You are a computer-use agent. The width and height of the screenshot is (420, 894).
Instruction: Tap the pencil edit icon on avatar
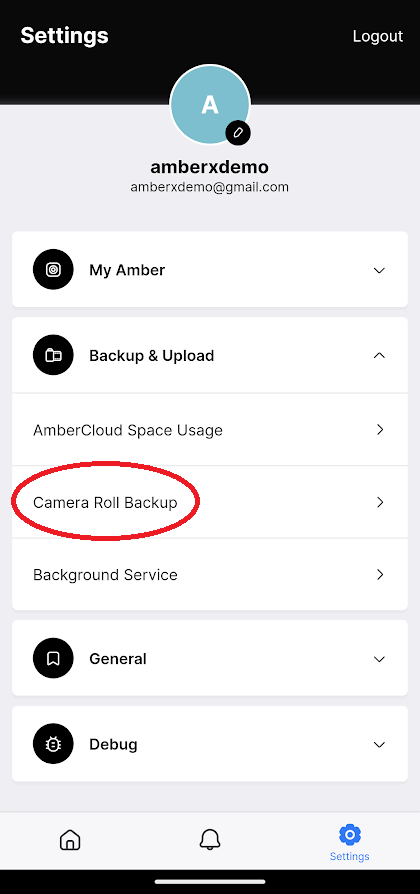point(238,133)
